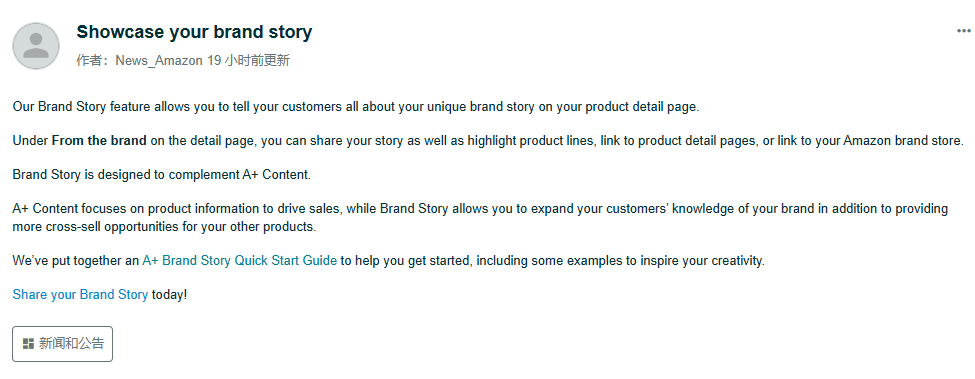The height and width of the screenshot is (379, 975).
Task: Click the 作者 label before the author name
Action: point(88,61)
